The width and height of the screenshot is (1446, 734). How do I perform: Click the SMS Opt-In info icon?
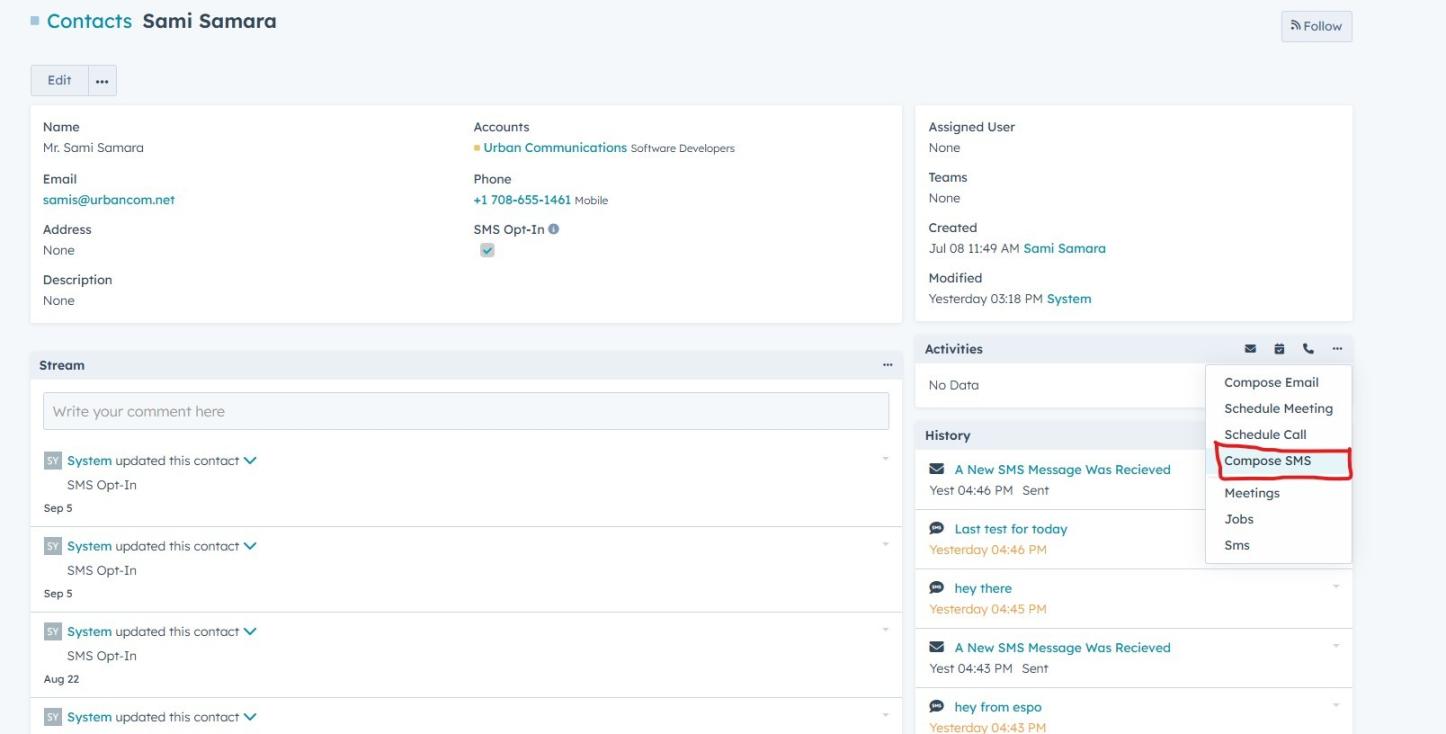(554, 229)
